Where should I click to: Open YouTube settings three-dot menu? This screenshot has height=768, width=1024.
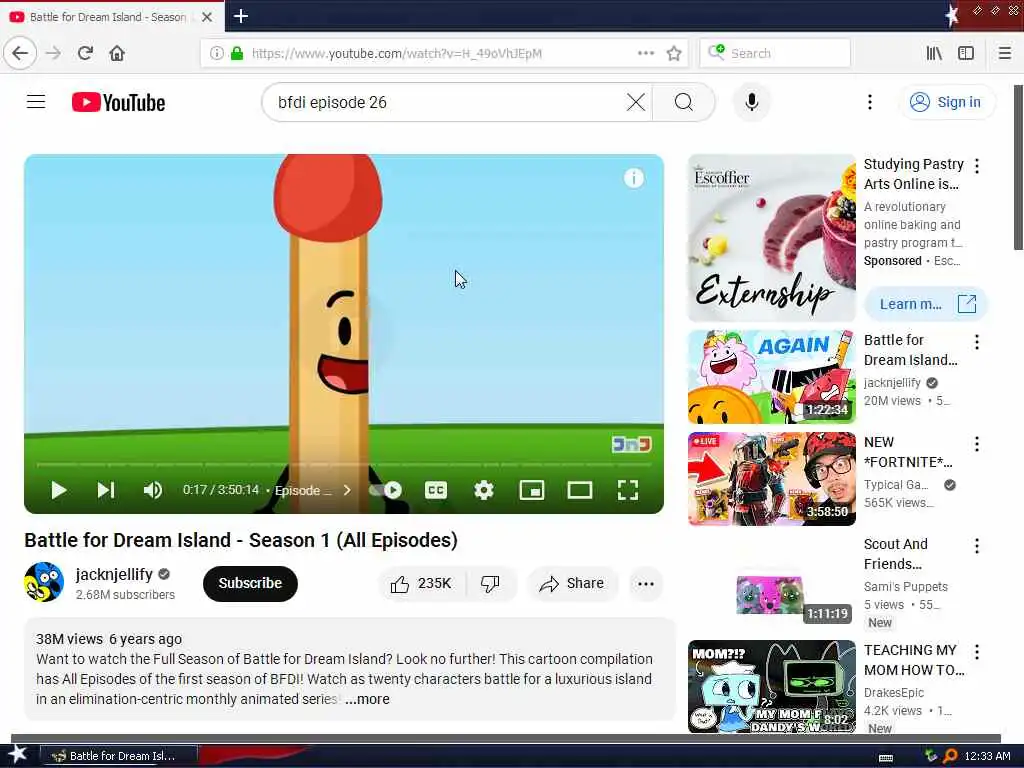coord(869,102)
